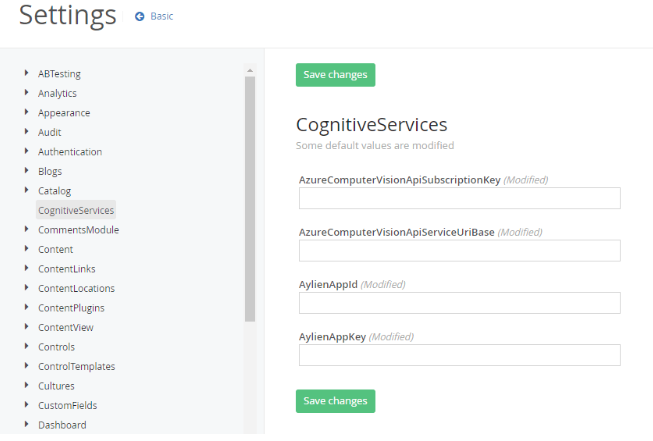Select CustomFields in the settings tree
The height and width of the screenshot is (441, 653).
pos(67,406)
